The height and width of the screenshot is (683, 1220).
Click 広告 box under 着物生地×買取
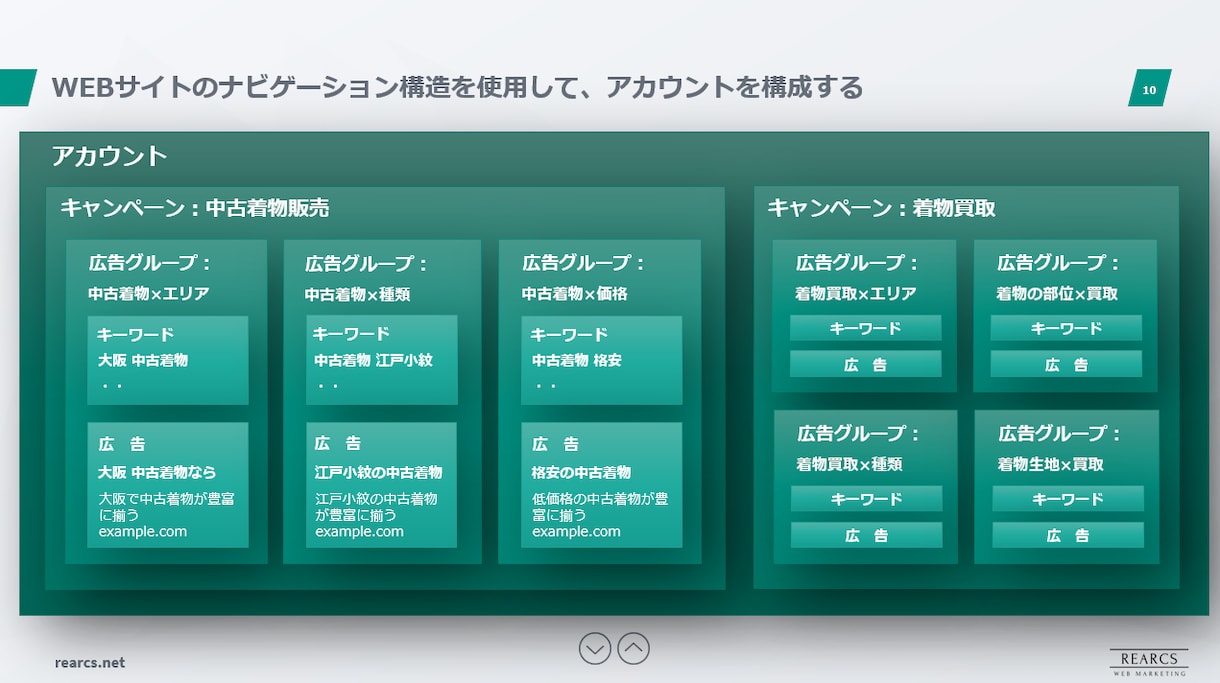1068,535
